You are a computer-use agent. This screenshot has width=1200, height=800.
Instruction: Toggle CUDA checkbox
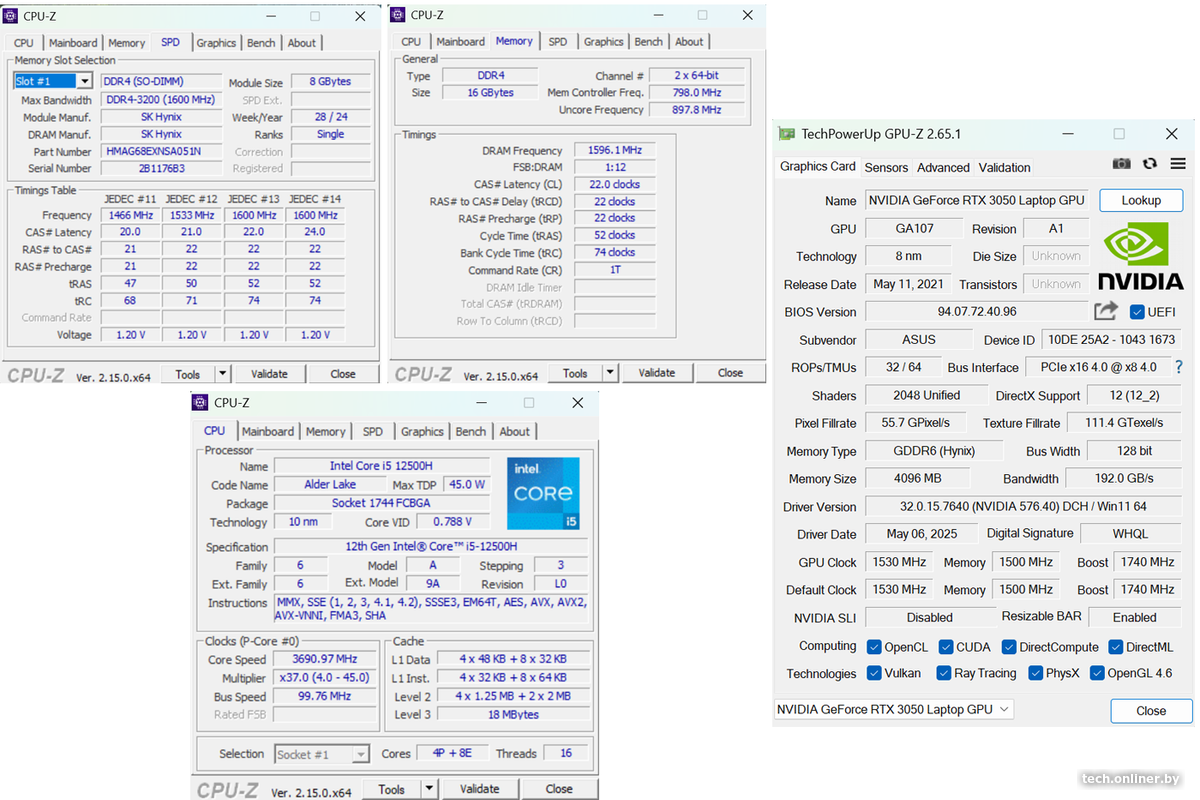pyautogui.click(x=945, y=647)
